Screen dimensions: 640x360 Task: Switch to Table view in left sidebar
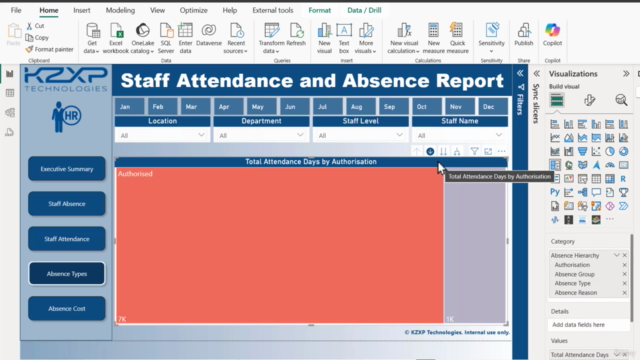click(10, 93)
